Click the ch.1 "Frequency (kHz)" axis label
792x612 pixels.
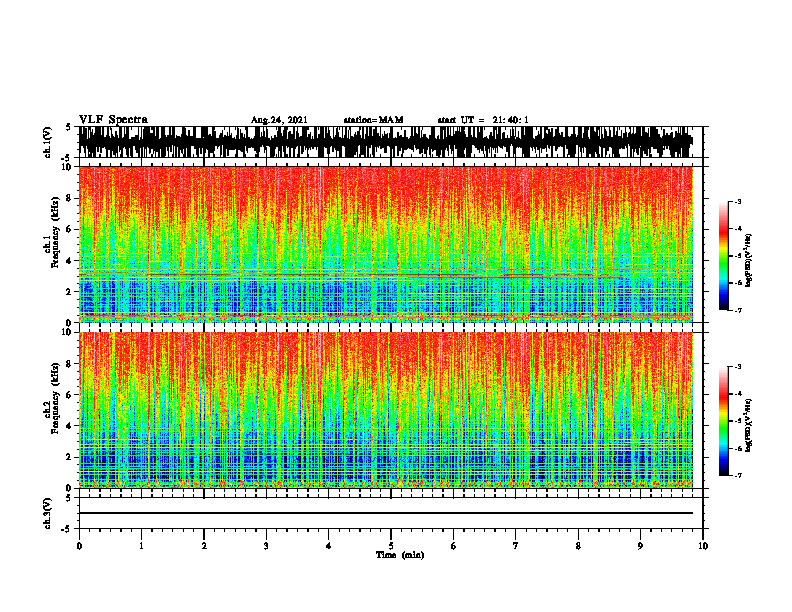[55, 232]
